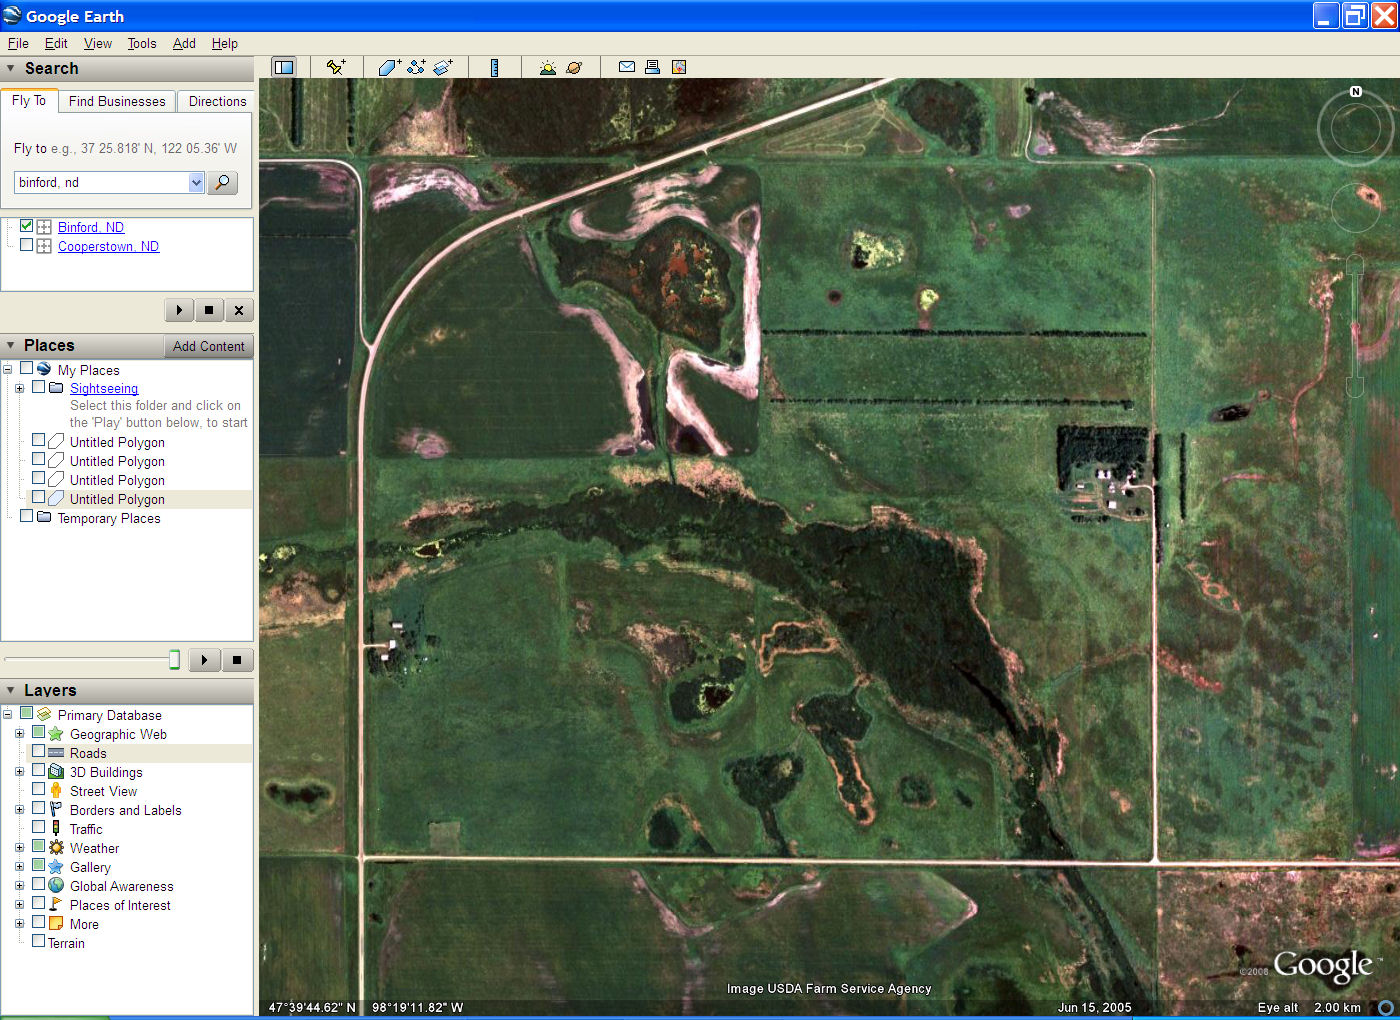The height and width of the screenshot is (1020, 1400).
Task: Open the File menu
Action: point(18,43)
